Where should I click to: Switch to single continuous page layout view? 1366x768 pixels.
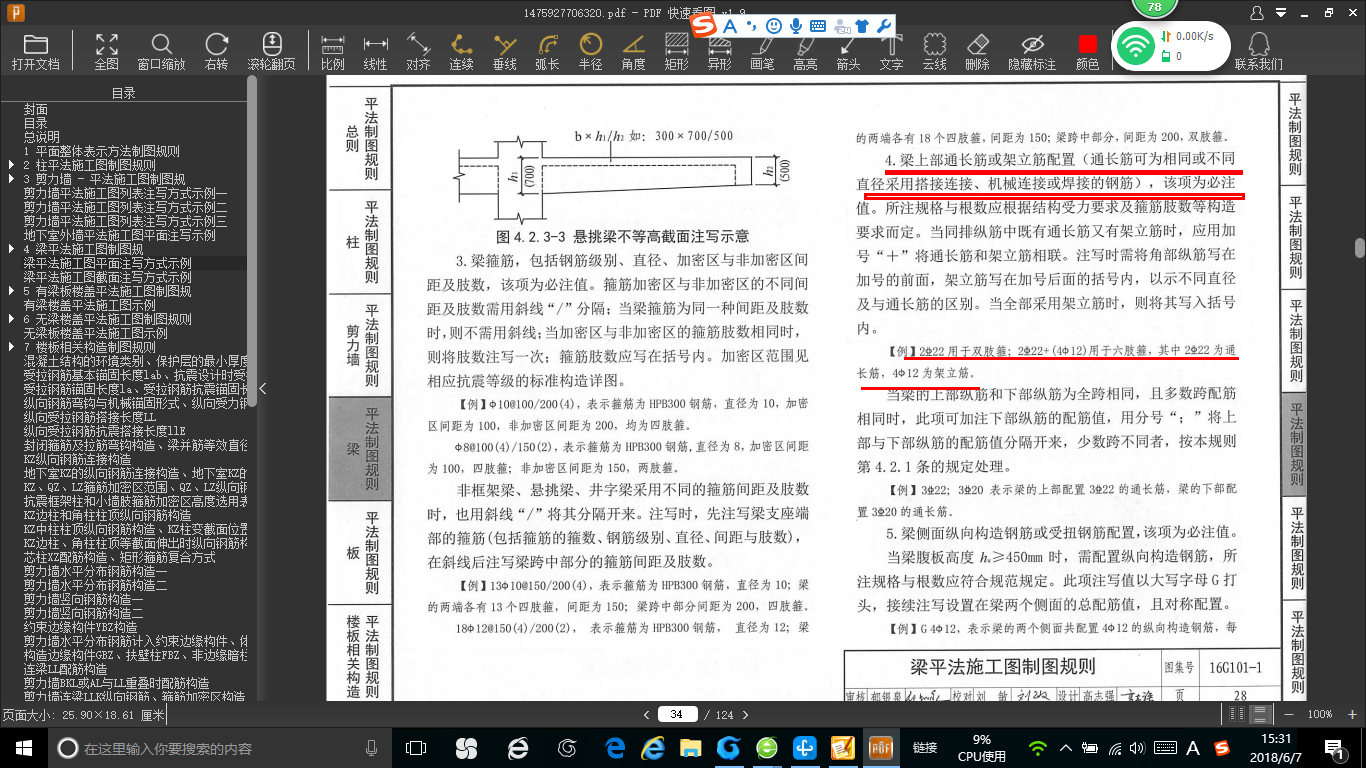tap(1261, 714)
